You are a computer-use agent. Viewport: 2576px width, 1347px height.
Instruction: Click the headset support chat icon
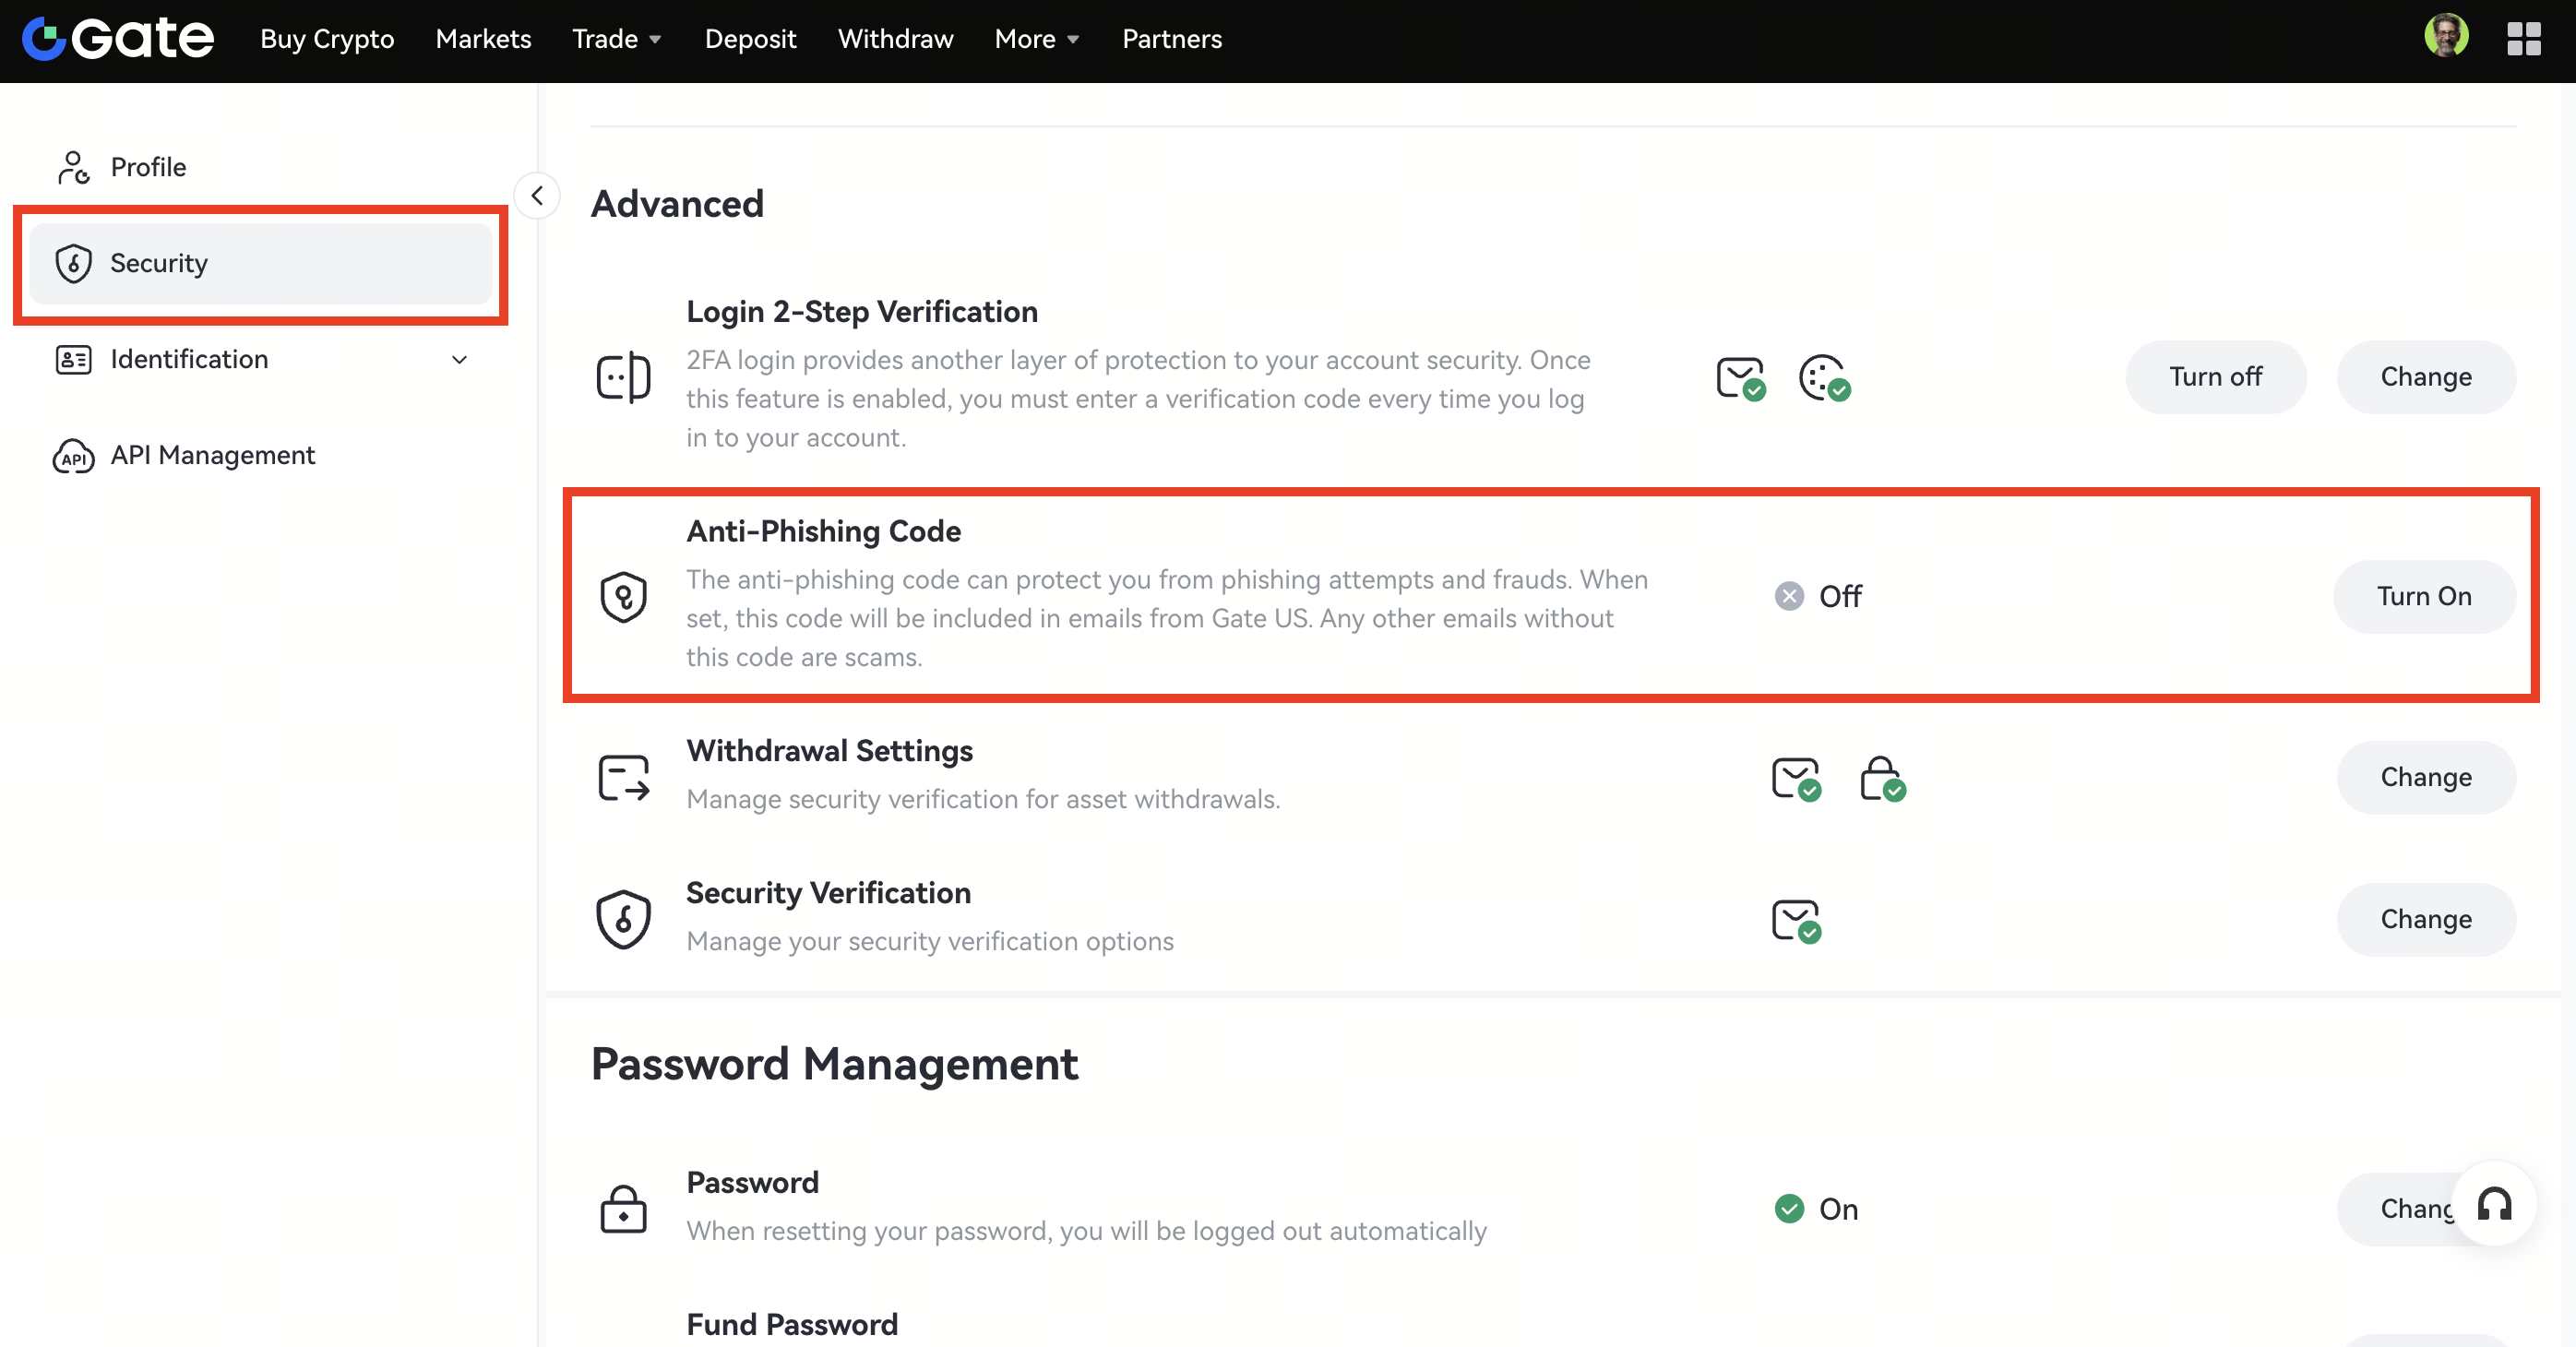click(x=2494, y=1204)
